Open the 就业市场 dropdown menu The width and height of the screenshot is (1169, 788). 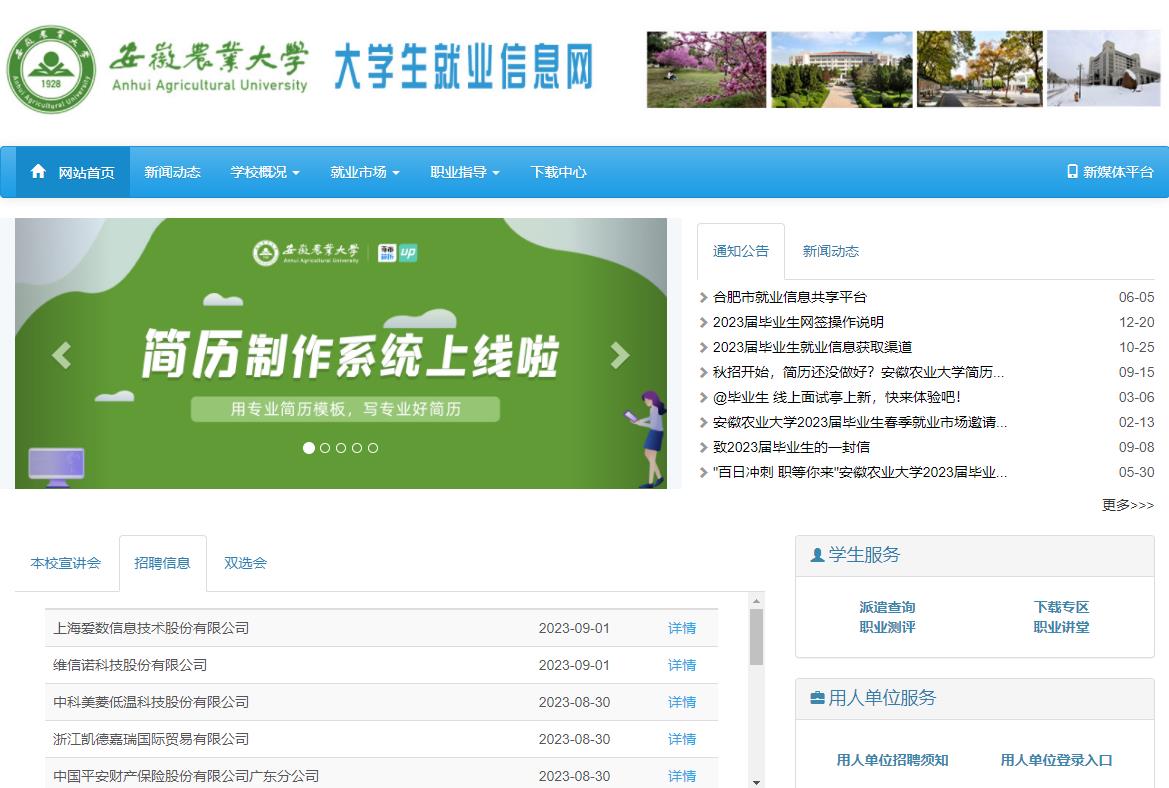pyautogui.click(x=365, y=172)
